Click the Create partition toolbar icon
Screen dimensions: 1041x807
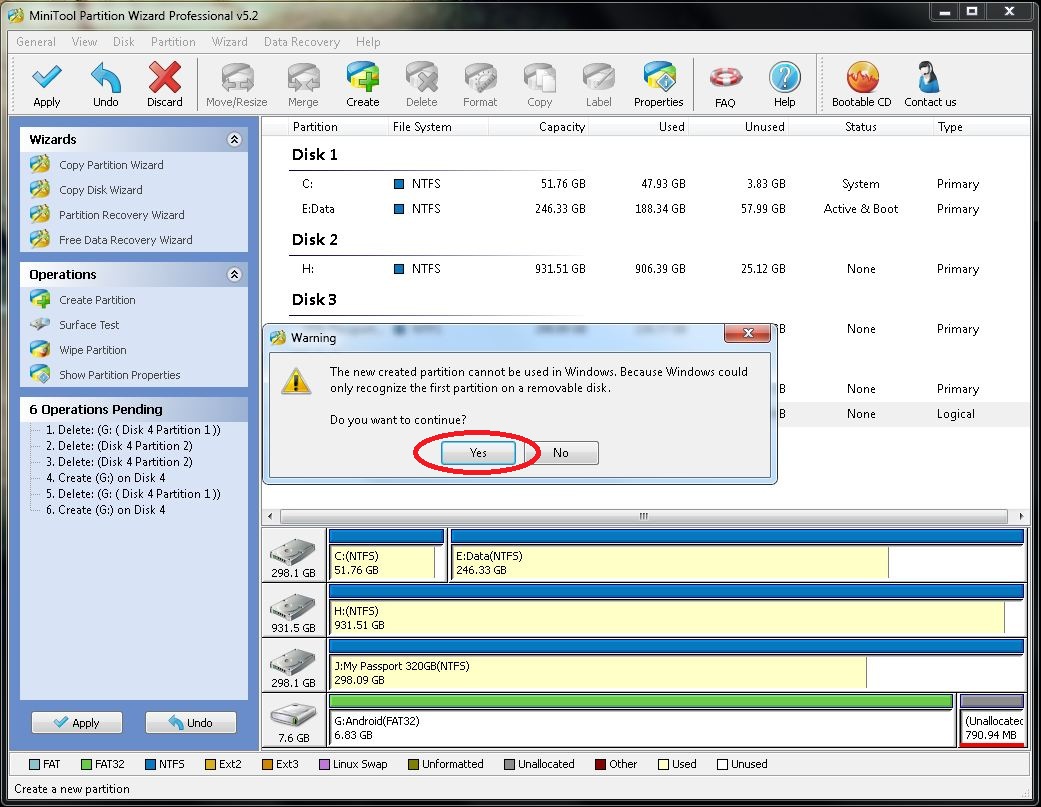pyautogui.click(x=362, y=77)
